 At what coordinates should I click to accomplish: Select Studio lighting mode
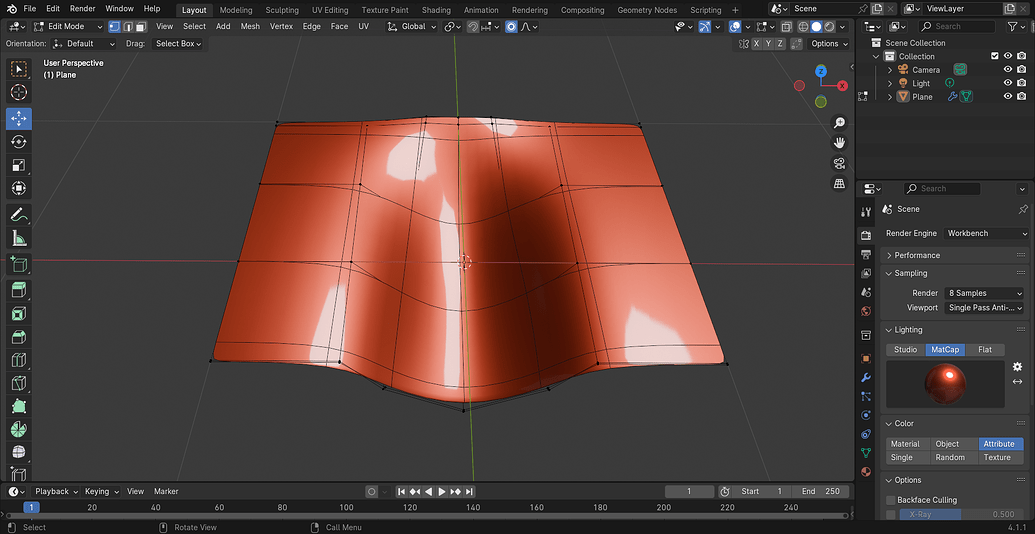coord(906,349)
